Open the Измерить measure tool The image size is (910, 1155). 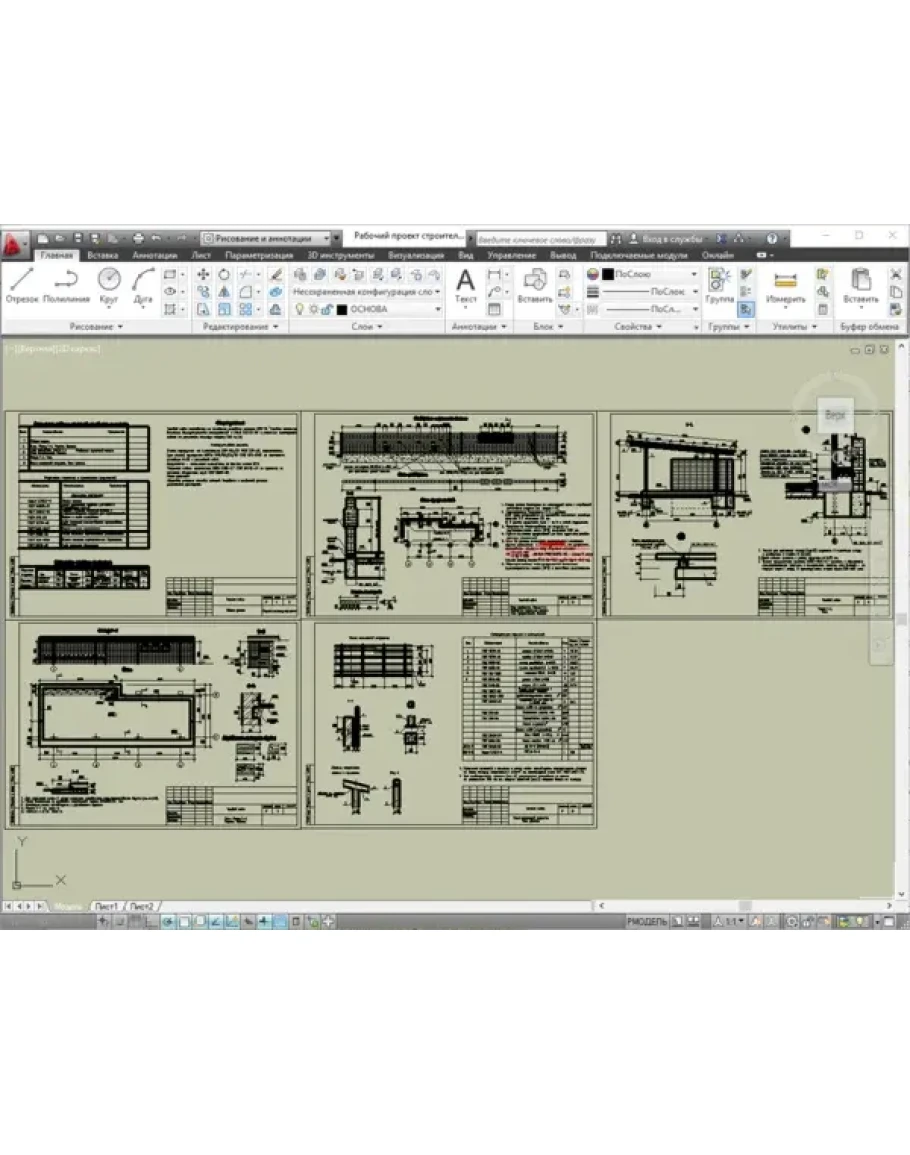tap(785, 284)
